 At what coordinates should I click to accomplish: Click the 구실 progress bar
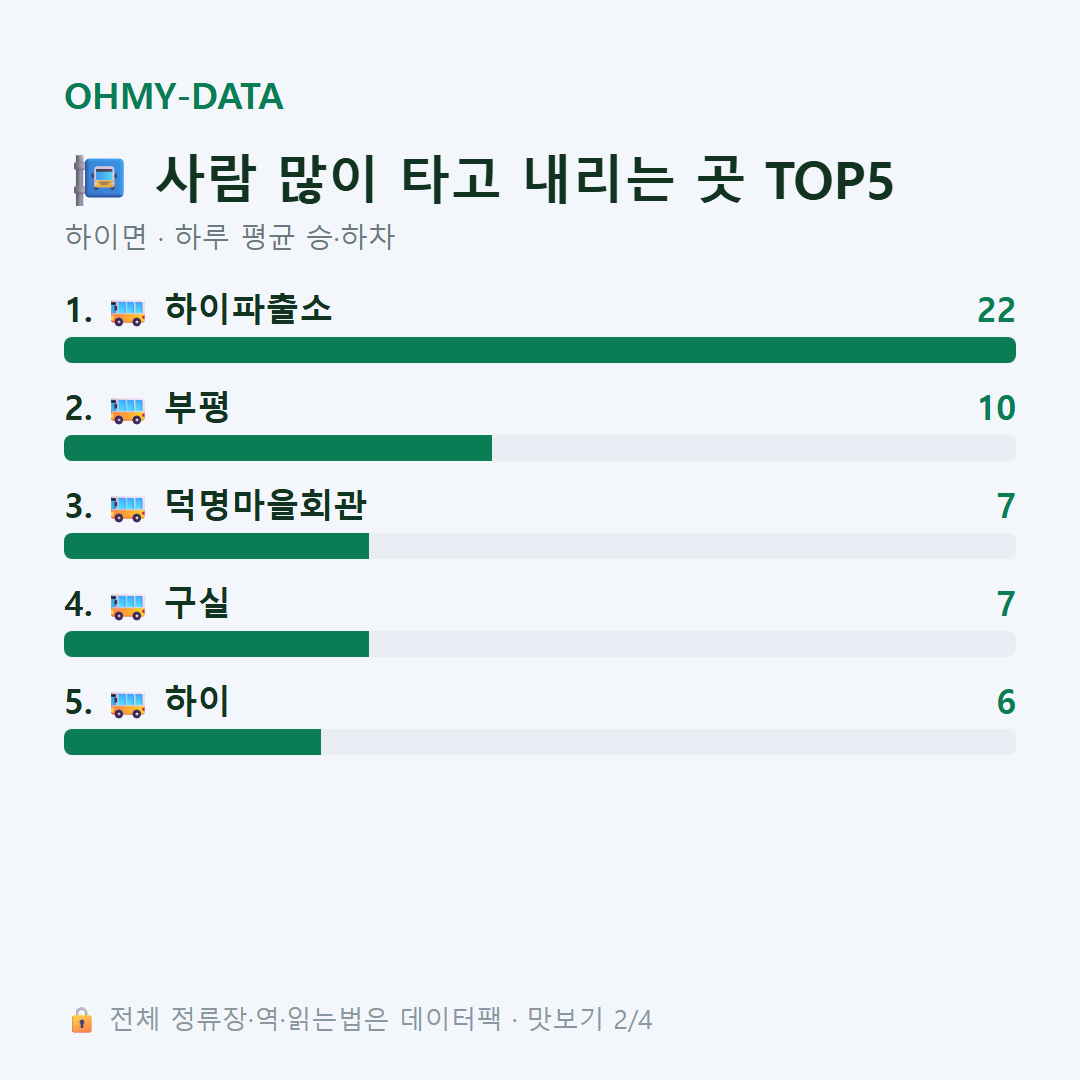(540, 644)
